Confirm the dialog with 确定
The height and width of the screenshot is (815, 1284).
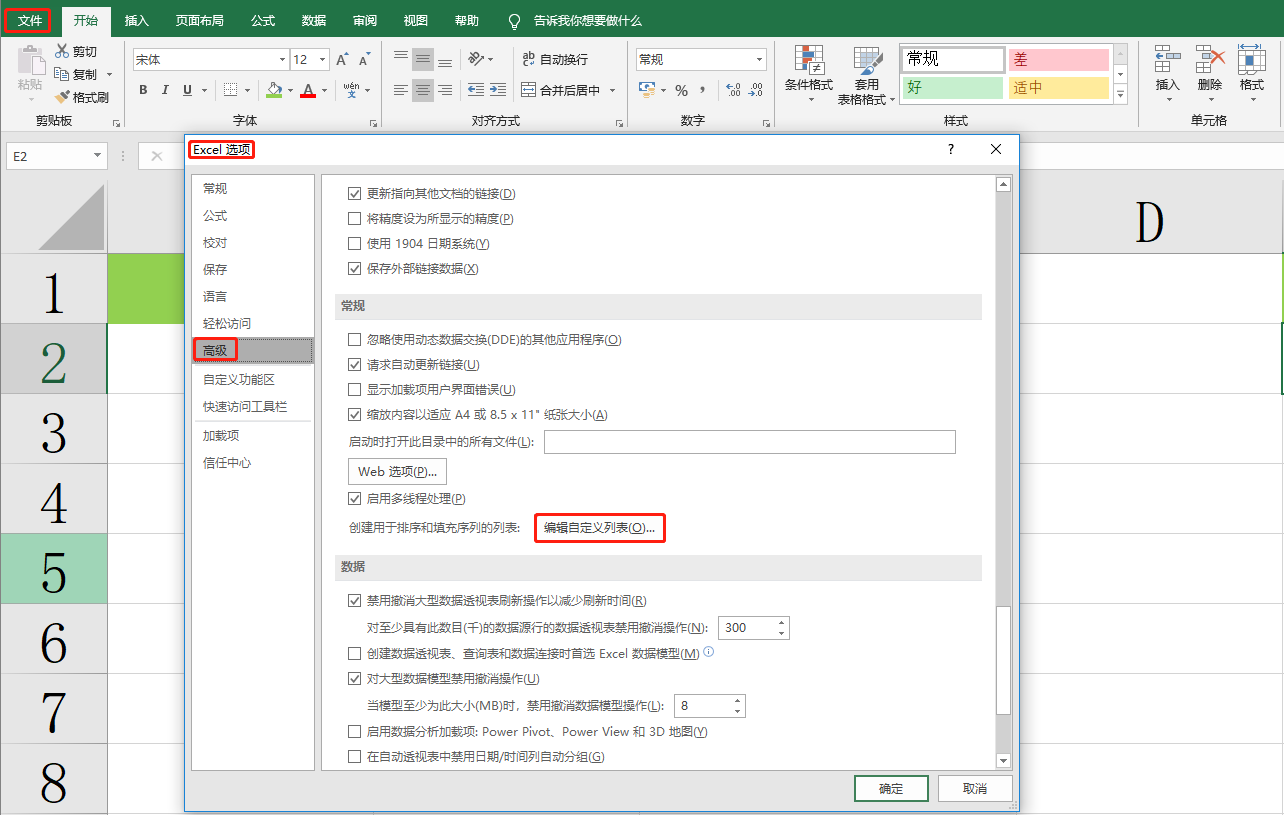point(891,789)
